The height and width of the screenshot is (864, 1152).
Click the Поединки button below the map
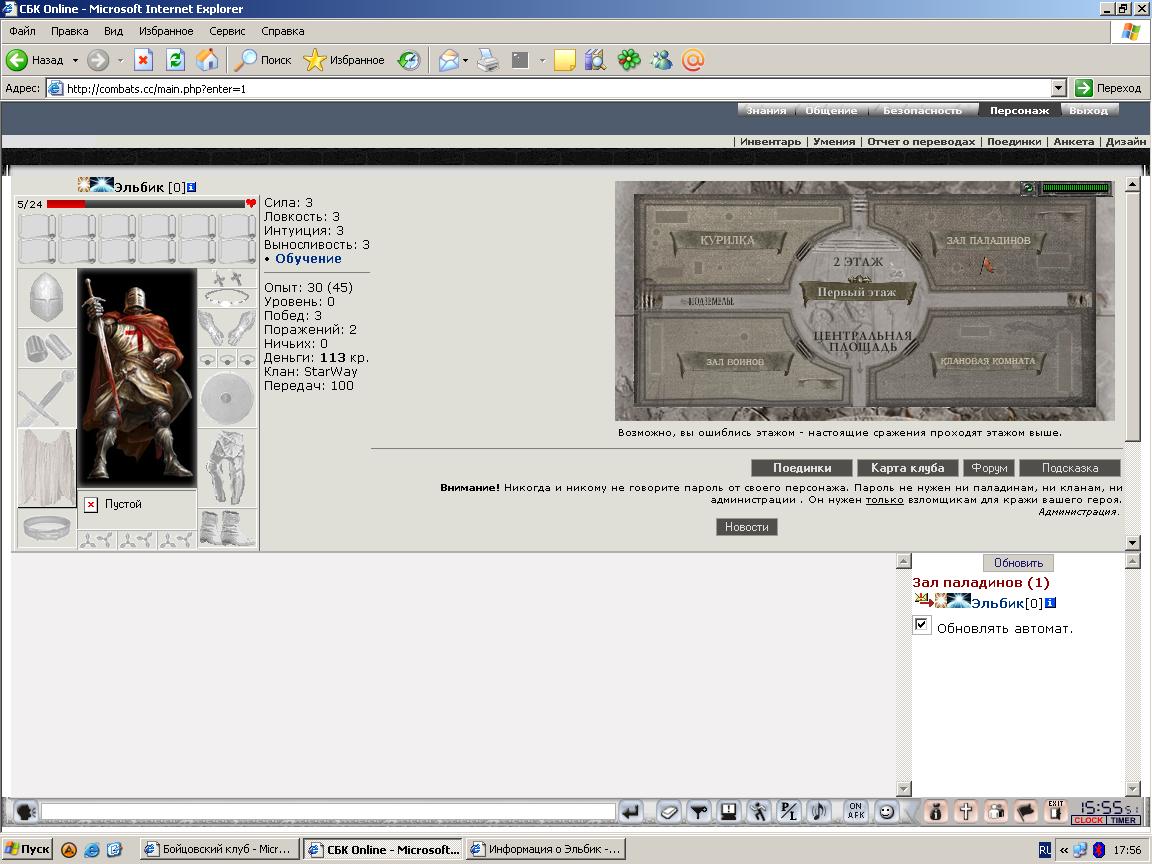(x=802, y=468)
